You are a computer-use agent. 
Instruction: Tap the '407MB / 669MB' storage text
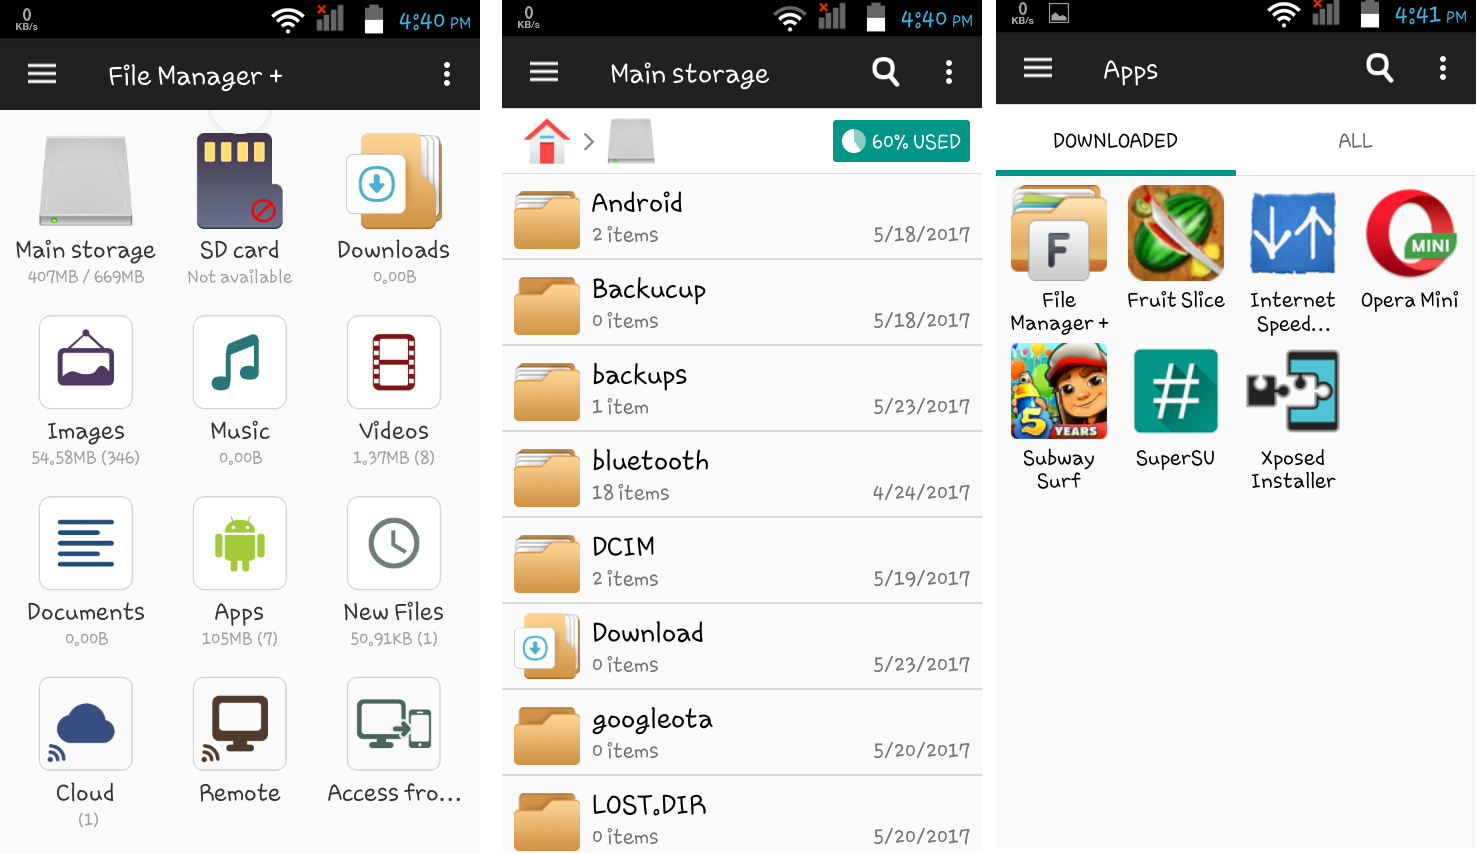click(86, 277)
